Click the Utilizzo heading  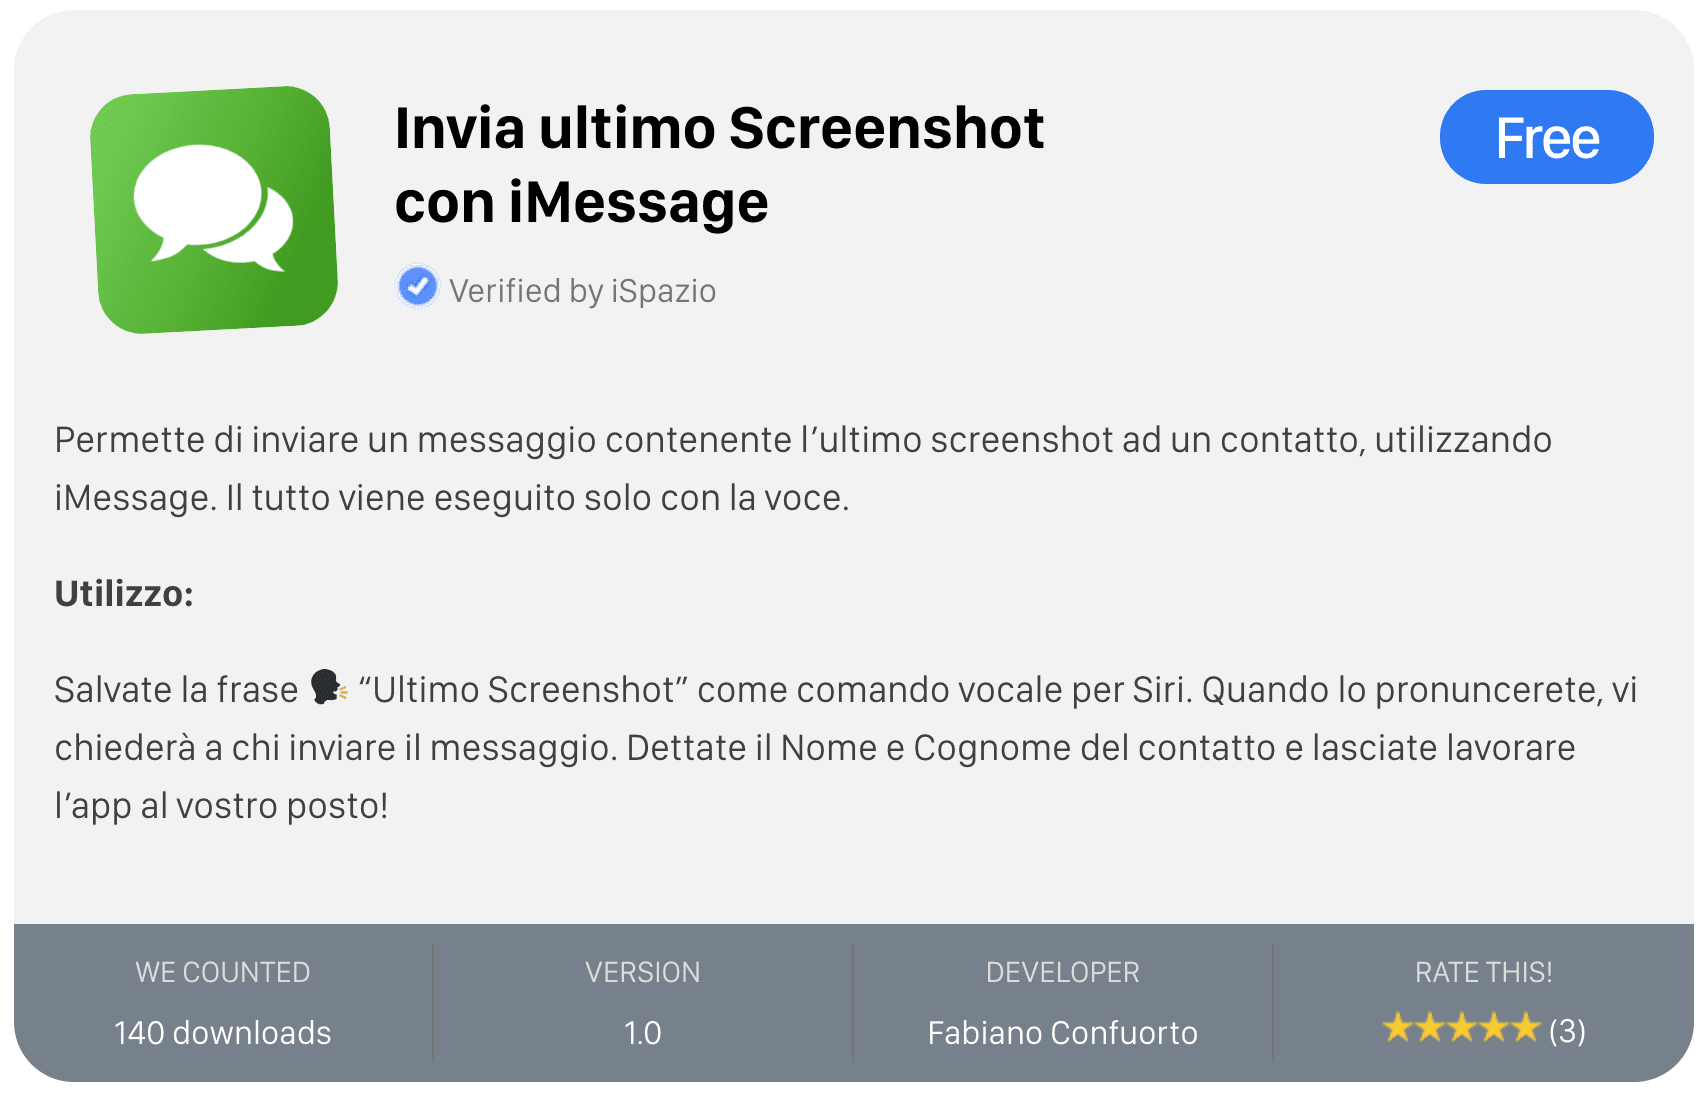point(124,594)
